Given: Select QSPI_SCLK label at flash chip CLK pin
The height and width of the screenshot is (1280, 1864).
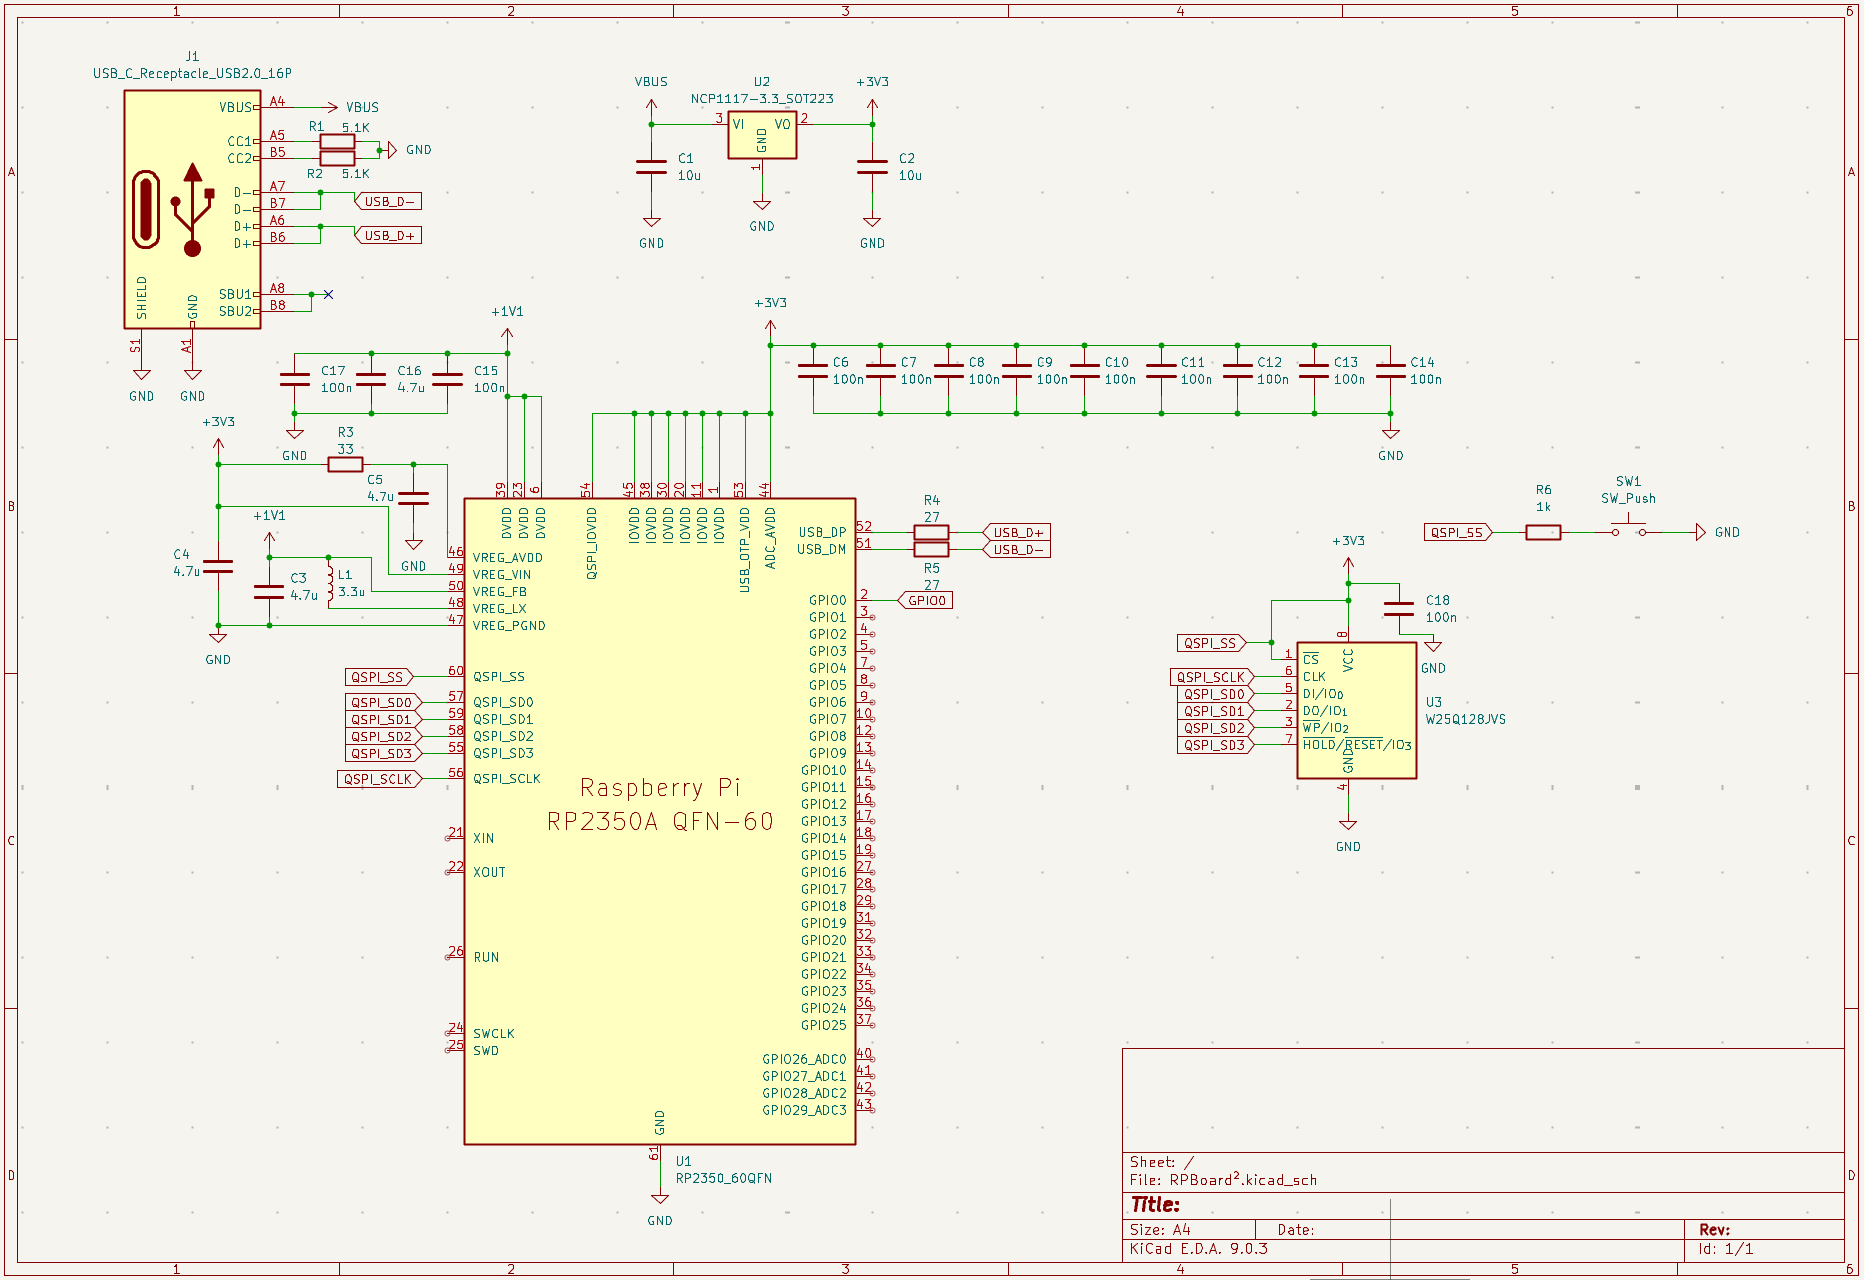Looking at the screenshot, I should (x=1211, y=677).
